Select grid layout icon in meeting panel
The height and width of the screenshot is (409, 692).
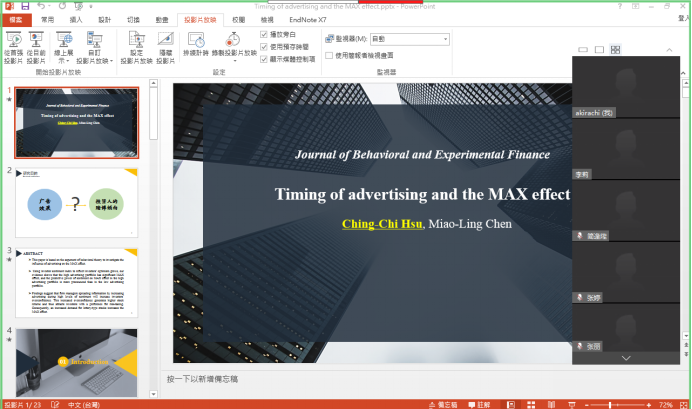tap(616, 49)
